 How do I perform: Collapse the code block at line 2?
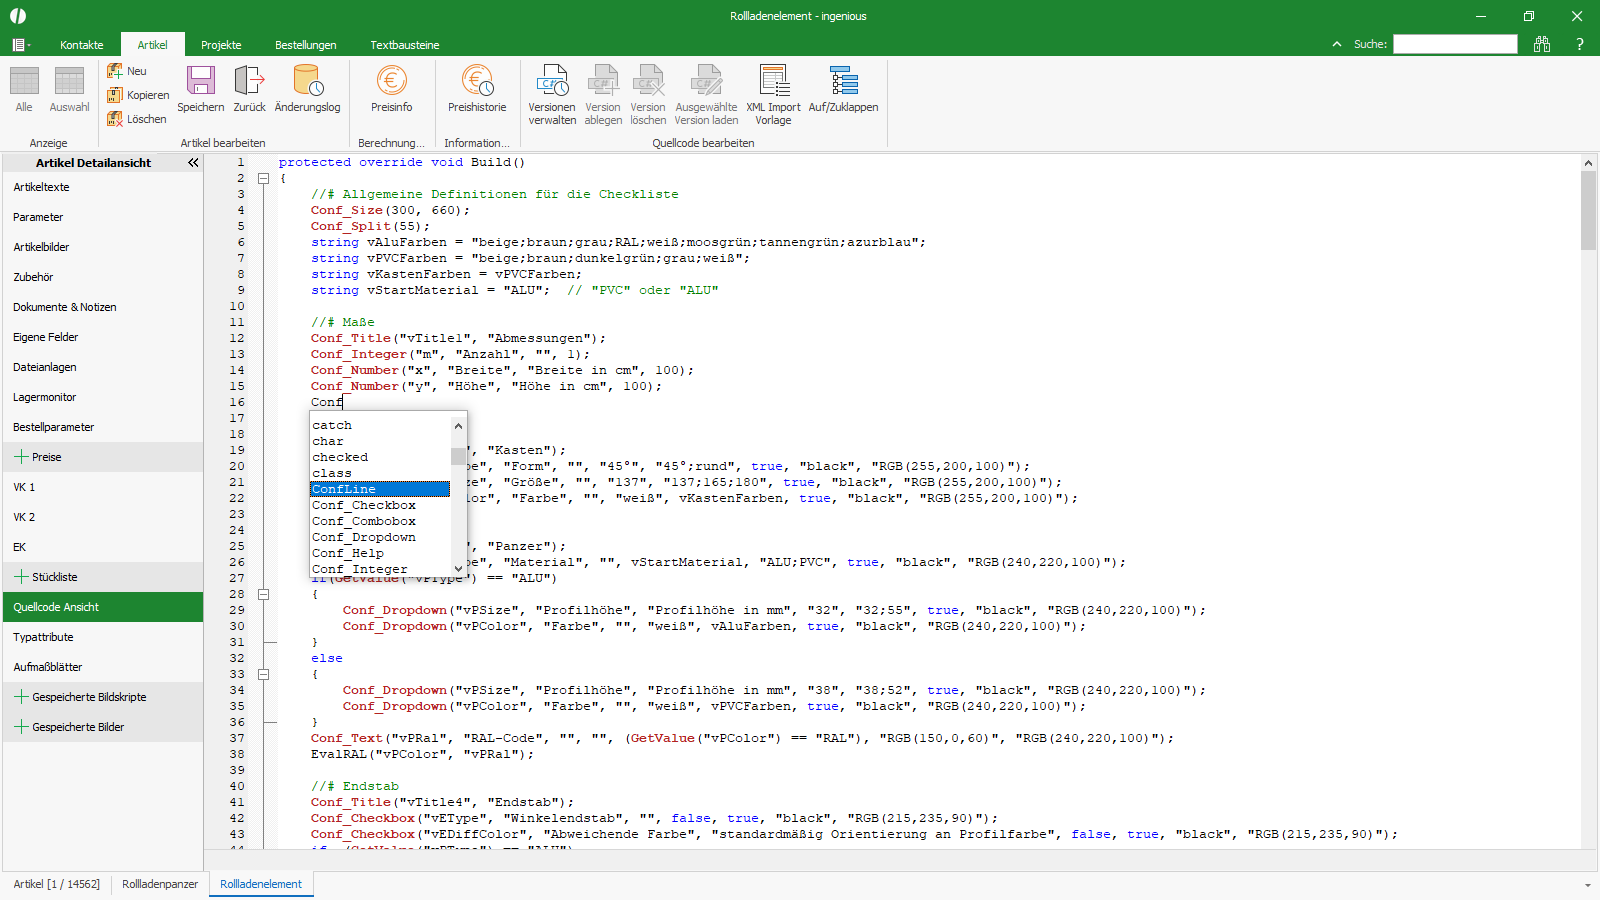point(264,178)
